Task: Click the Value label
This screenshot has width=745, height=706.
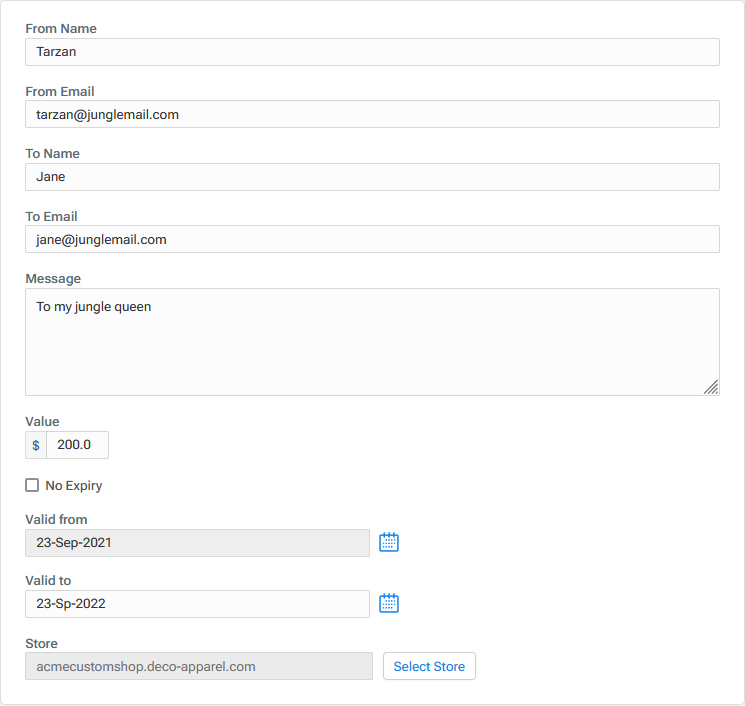Action: pos(42,421)
